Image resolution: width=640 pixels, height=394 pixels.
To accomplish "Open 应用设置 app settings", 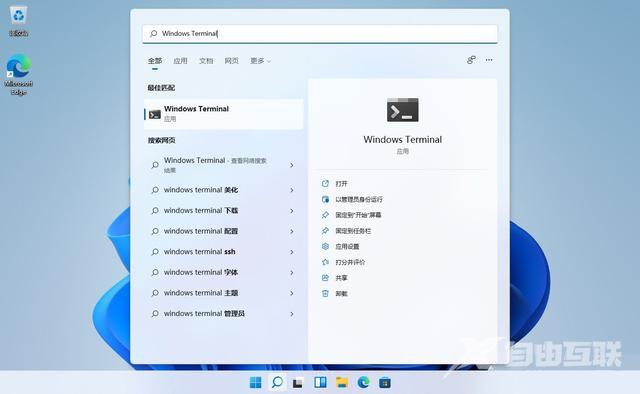I will (347, 247).
